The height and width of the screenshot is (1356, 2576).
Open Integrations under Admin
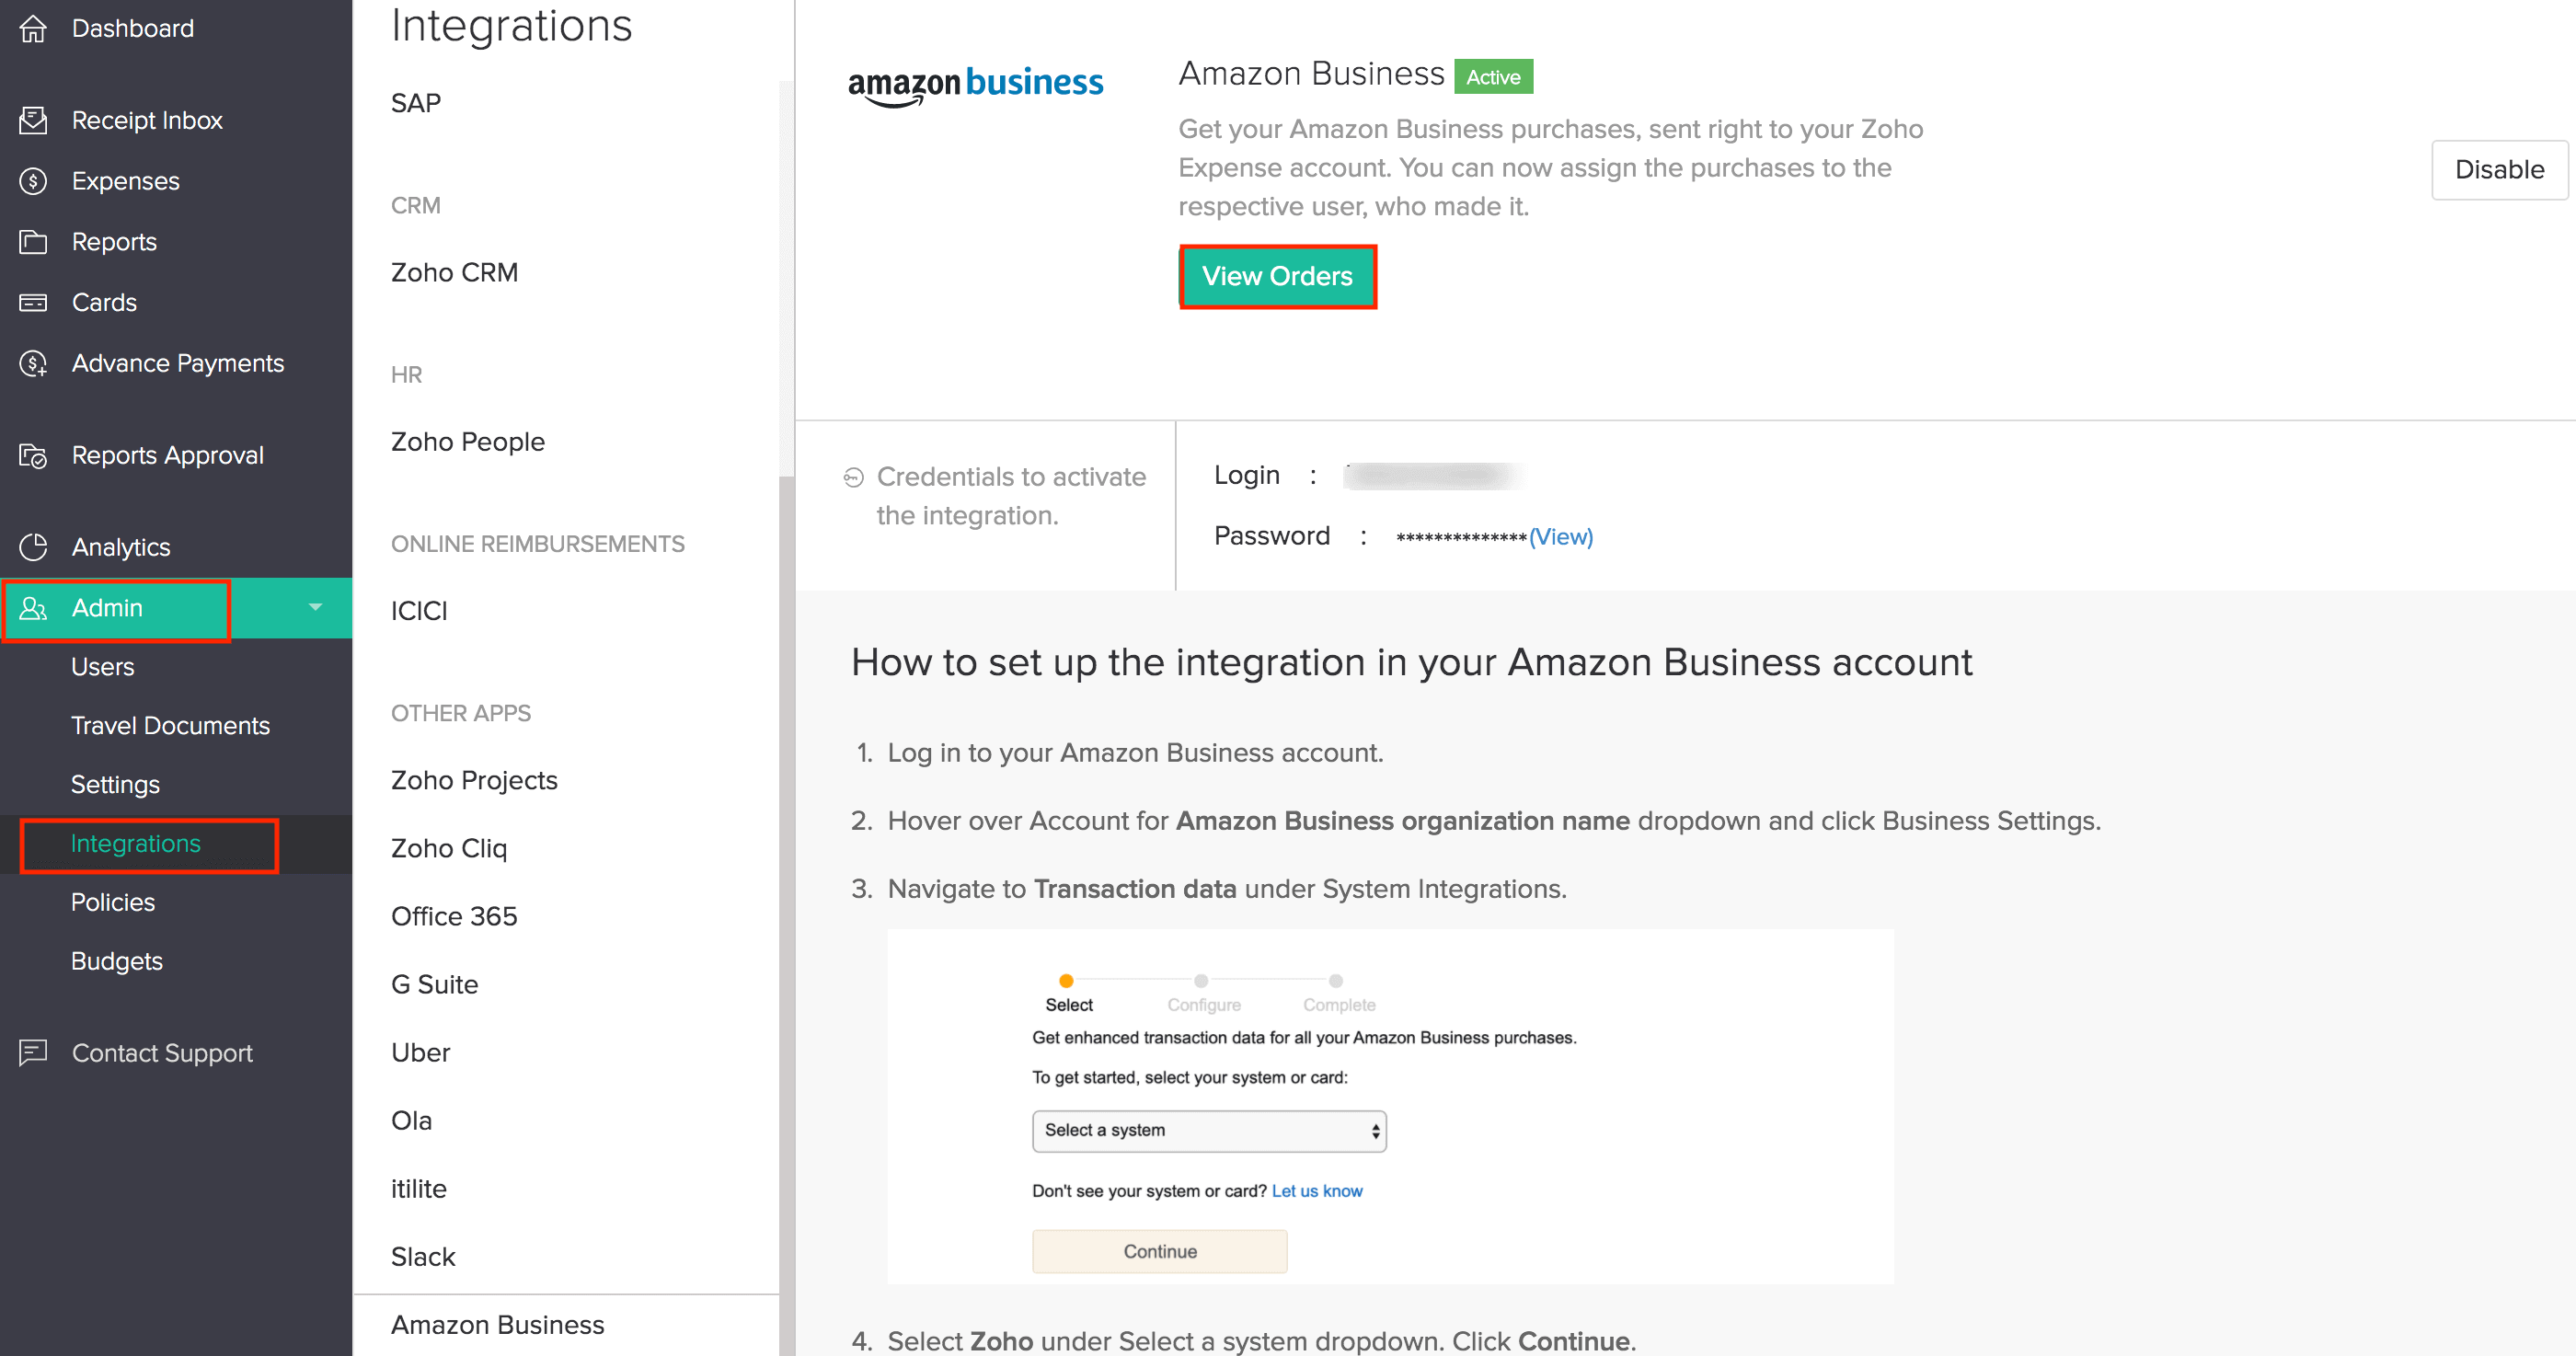[136, 843]
